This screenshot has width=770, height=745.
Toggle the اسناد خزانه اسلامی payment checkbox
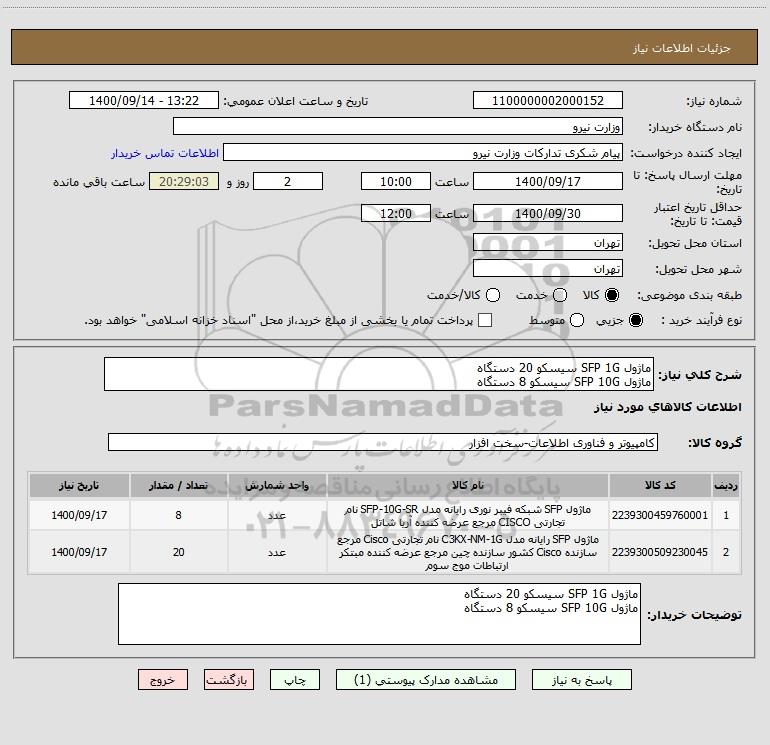(485, 320)
